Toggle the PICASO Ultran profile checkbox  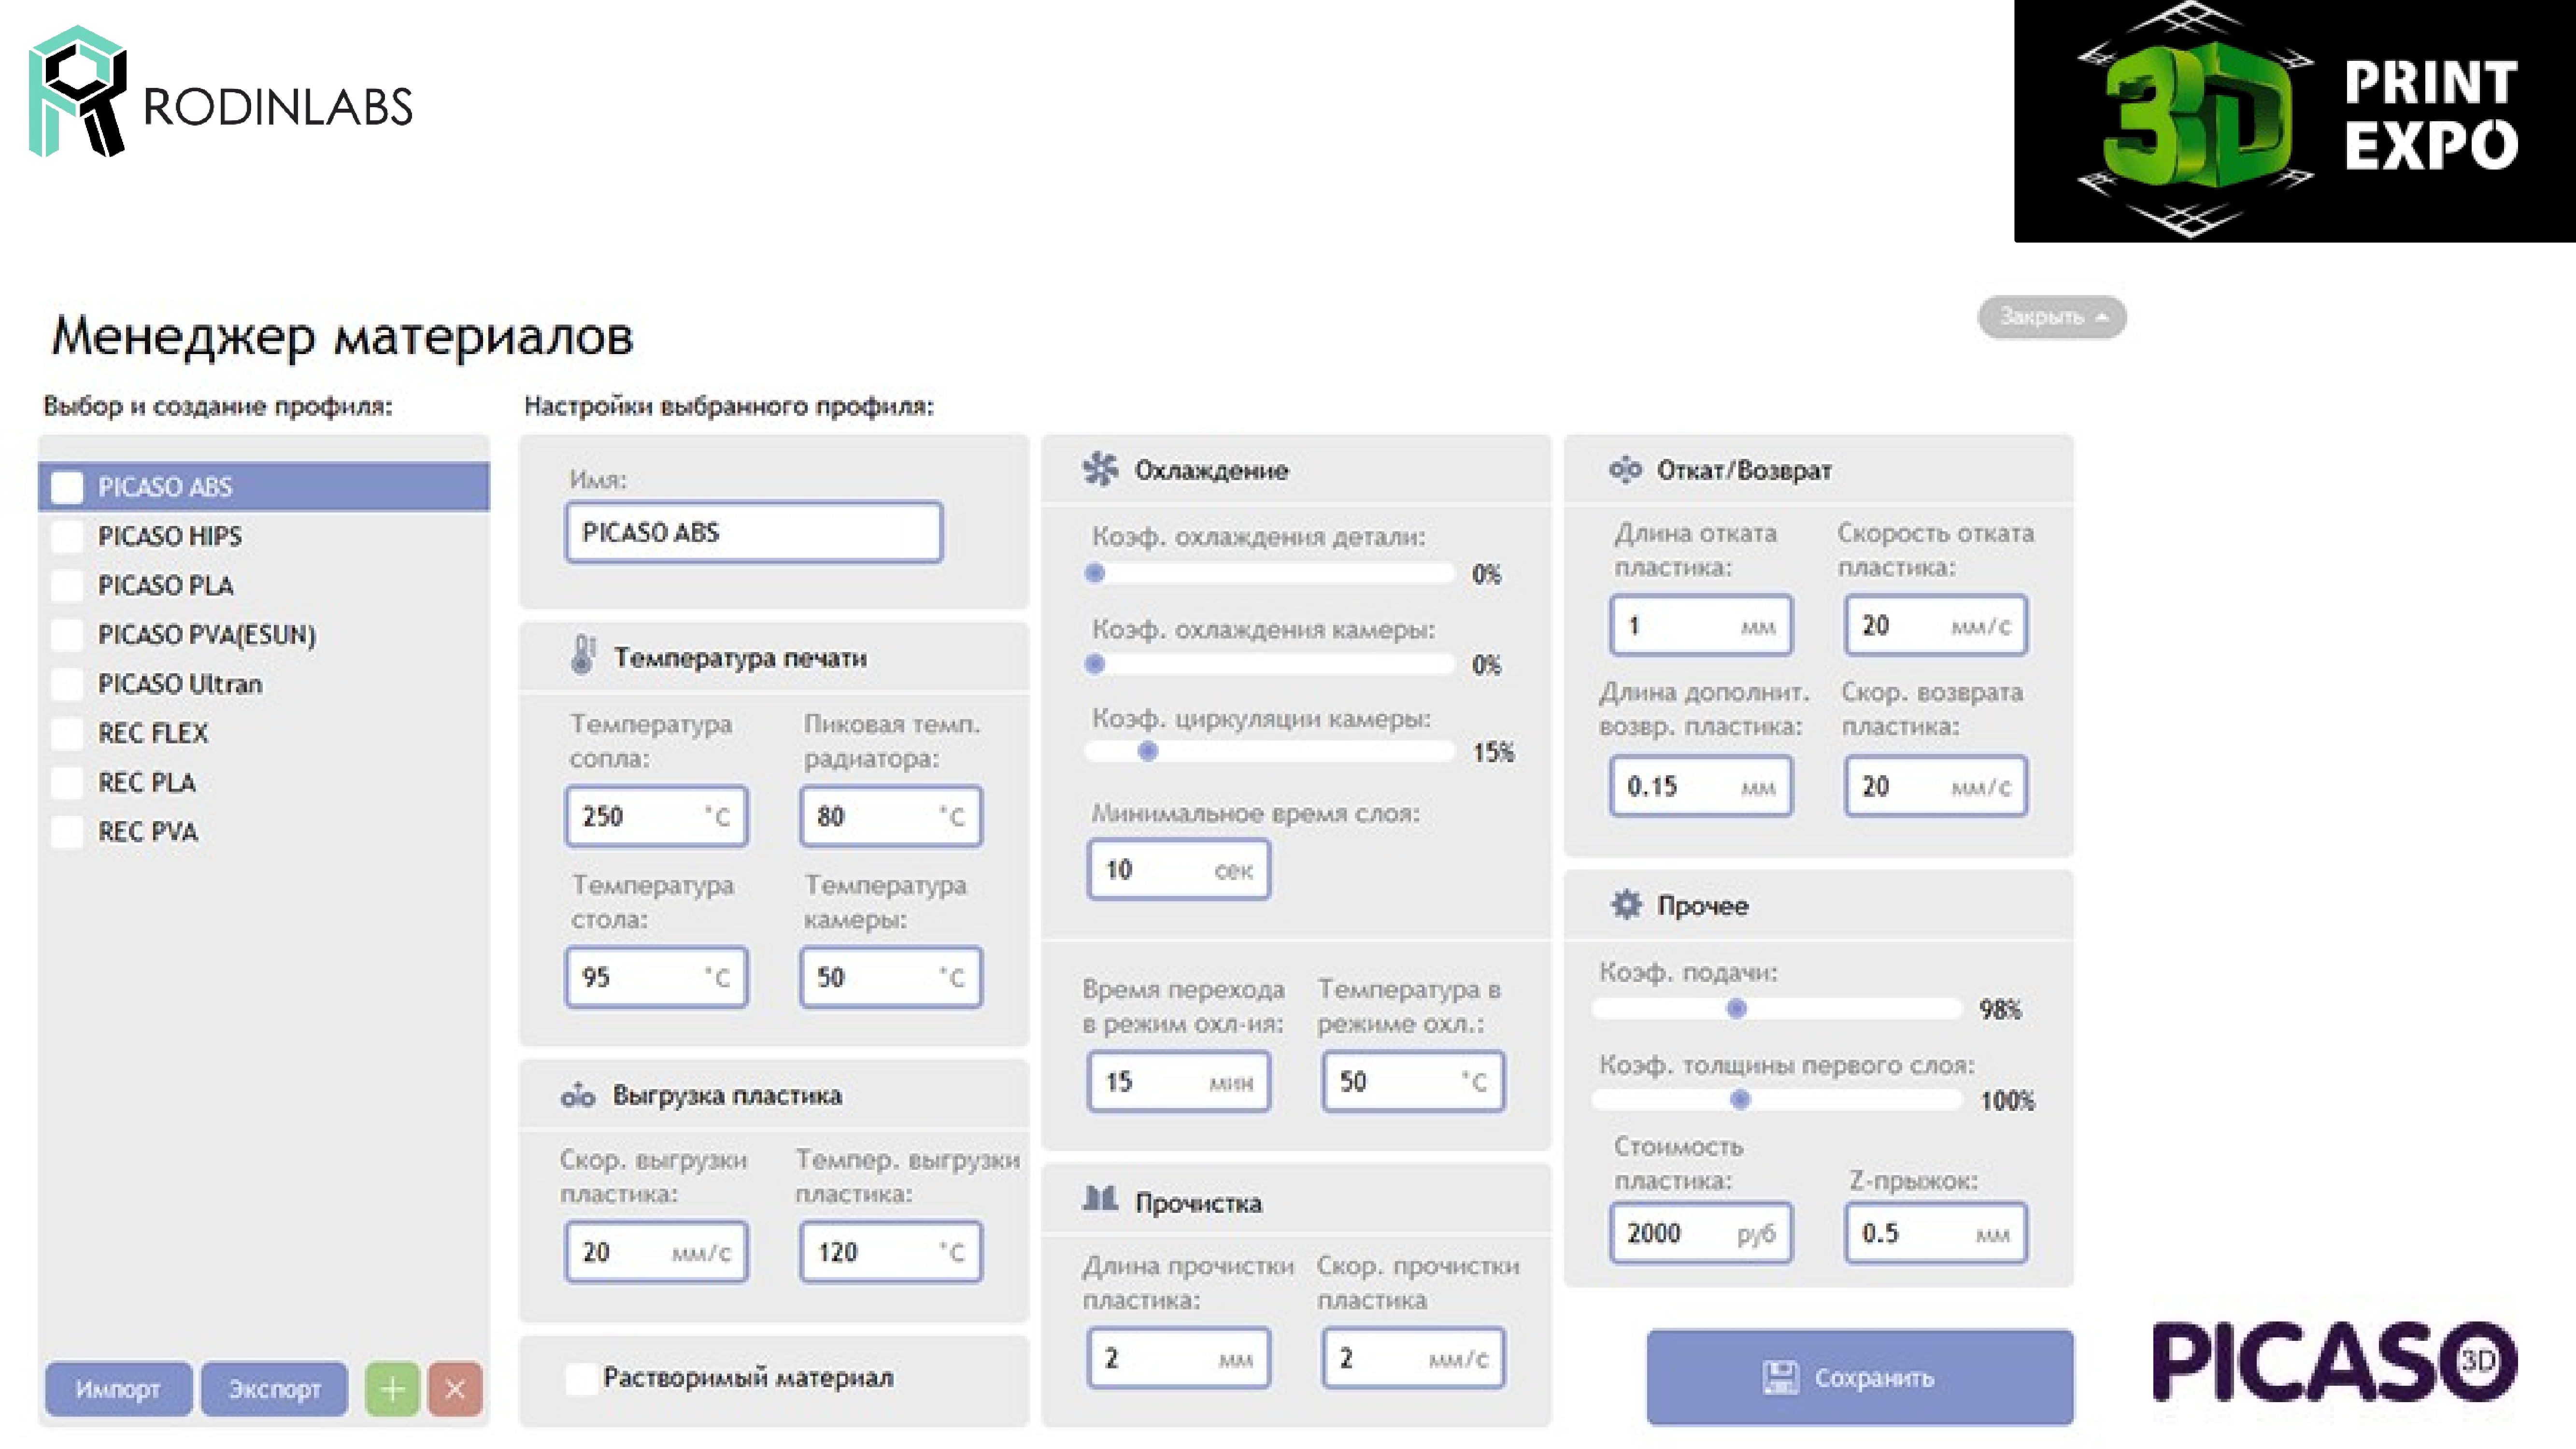click(67, 684)
